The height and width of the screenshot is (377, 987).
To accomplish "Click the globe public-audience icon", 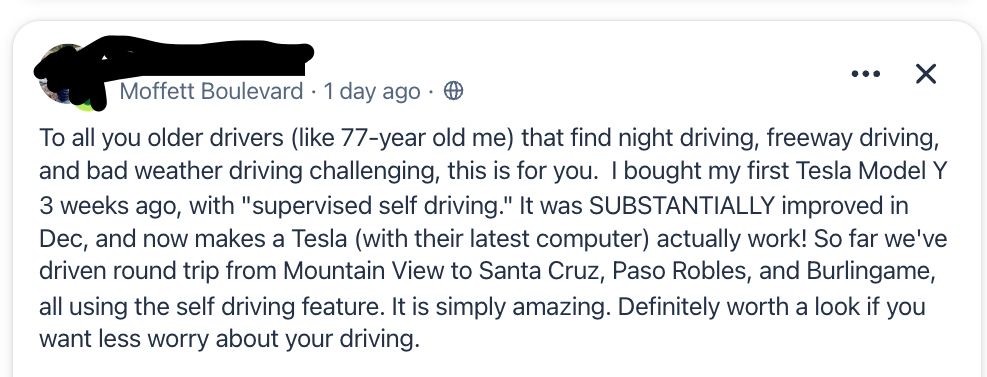I will [453, 92].
